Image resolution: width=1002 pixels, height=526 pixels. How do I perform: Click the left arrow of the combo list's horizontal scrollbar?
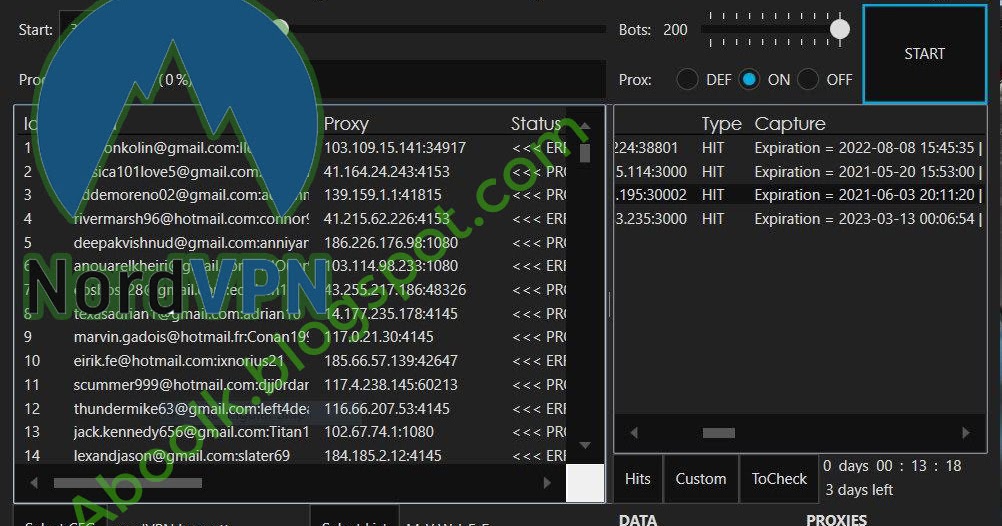[x=33, y=483]
